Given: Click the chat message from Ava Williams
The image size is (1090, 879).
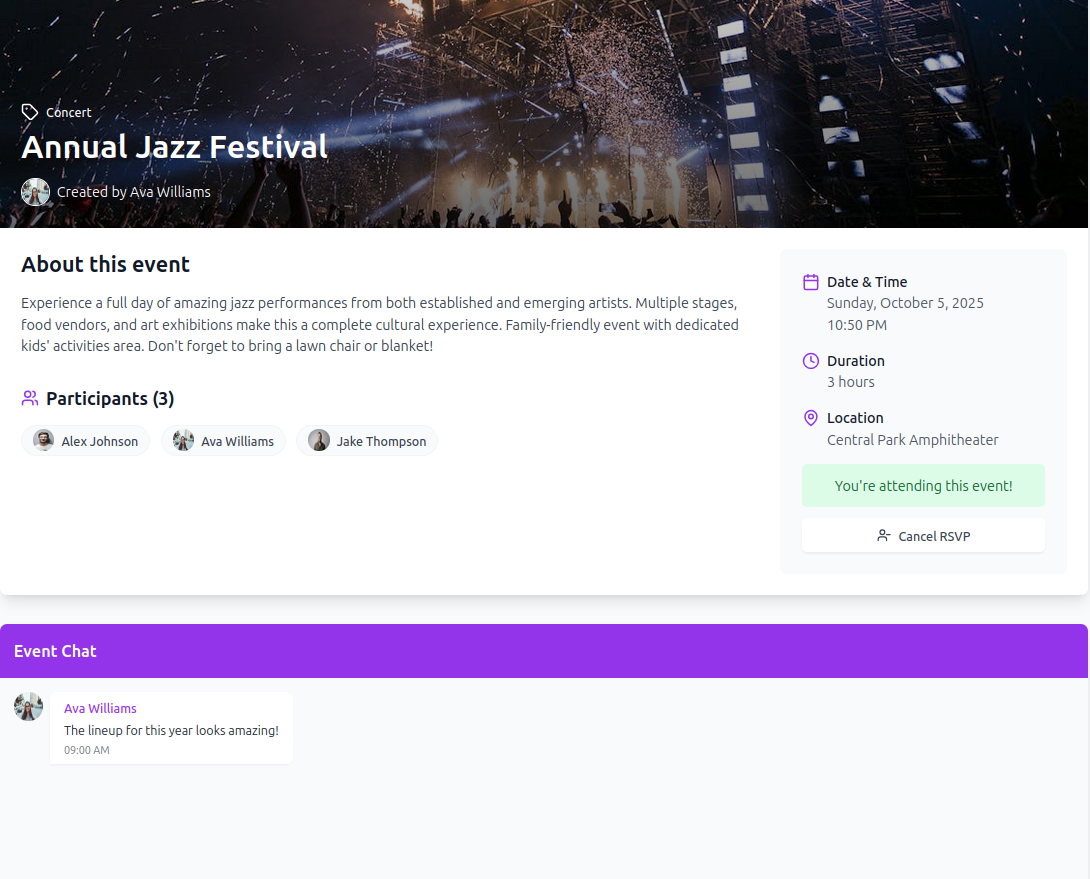Looking at the screenshot, I should 171,727.
